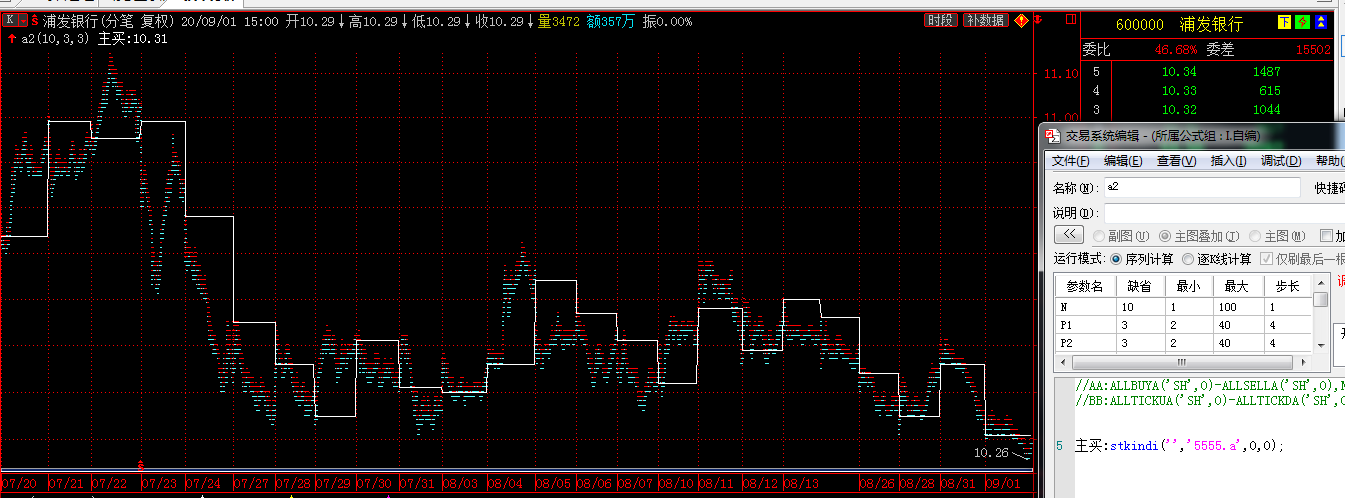This screenshot has height=498, width=1345.
Task: Click the 最小 column header
Action: point(1188,286)
